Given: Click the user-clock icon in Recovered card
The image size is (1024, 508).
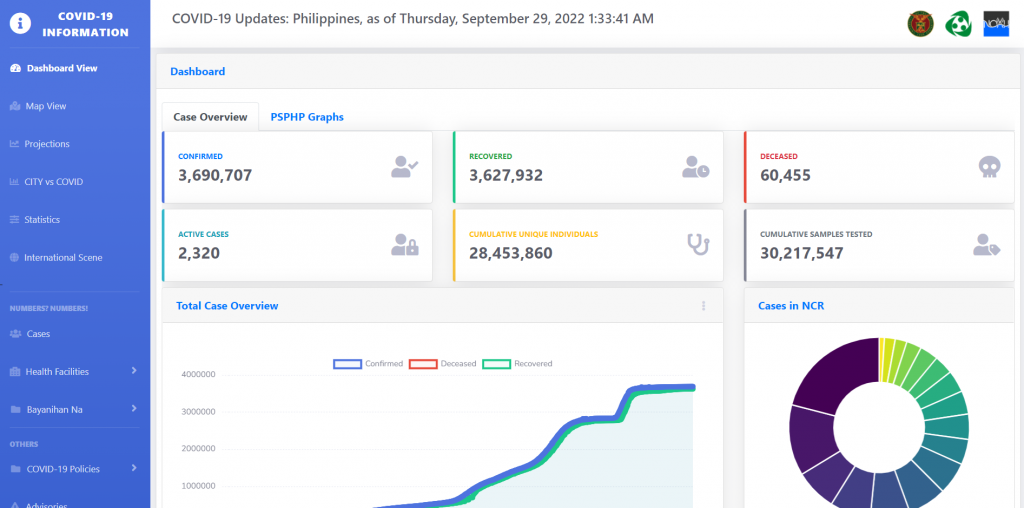Looking at the screenshot, I should tap(696, 167).
